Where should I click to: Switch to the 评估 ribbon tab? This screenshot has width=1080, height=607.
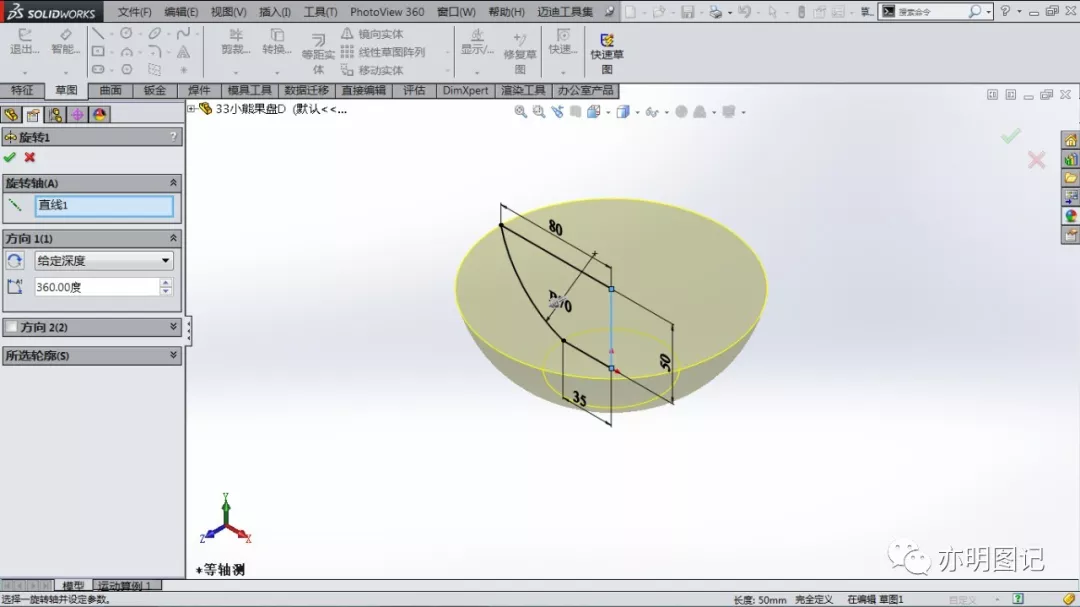coord(414,90)
